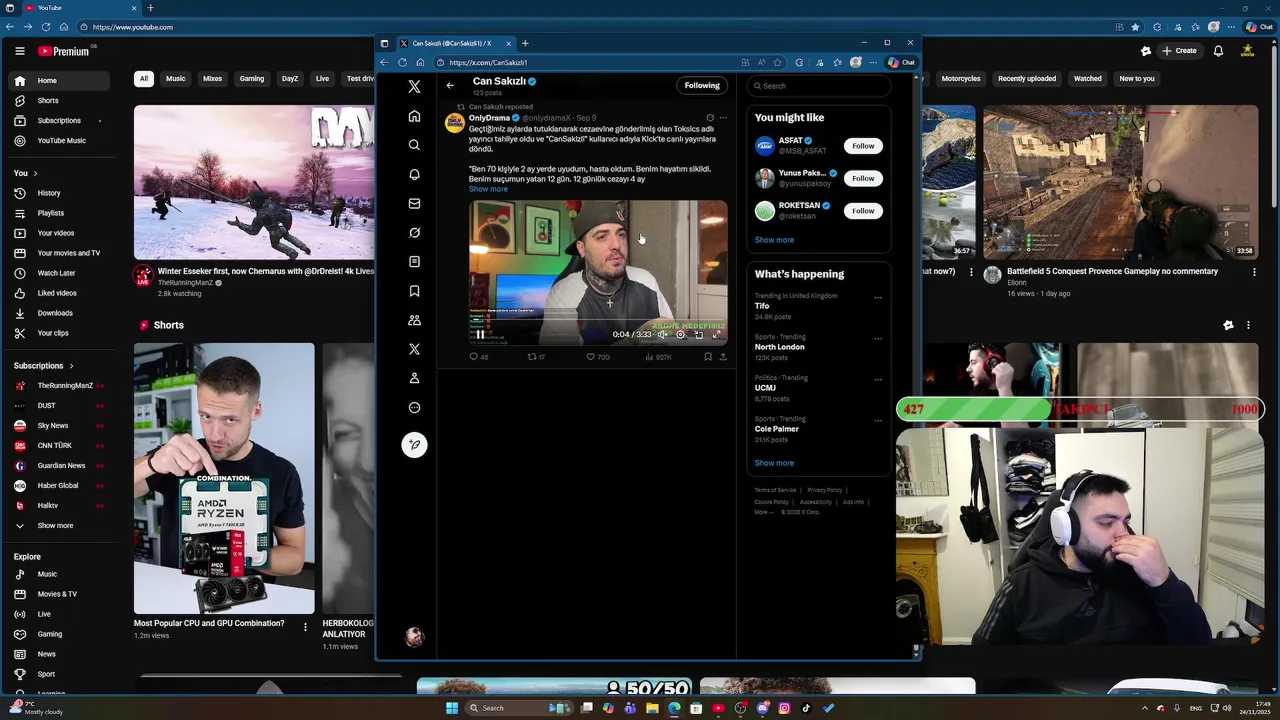Reply to the OnlyDrama post

[474, 356]
